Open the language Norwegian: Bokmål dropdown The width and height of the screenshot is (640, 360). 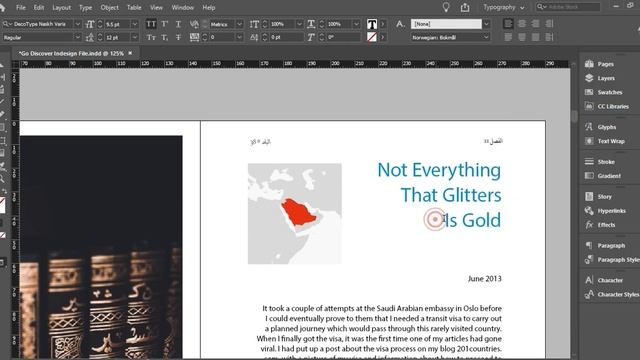coord(486,37)
